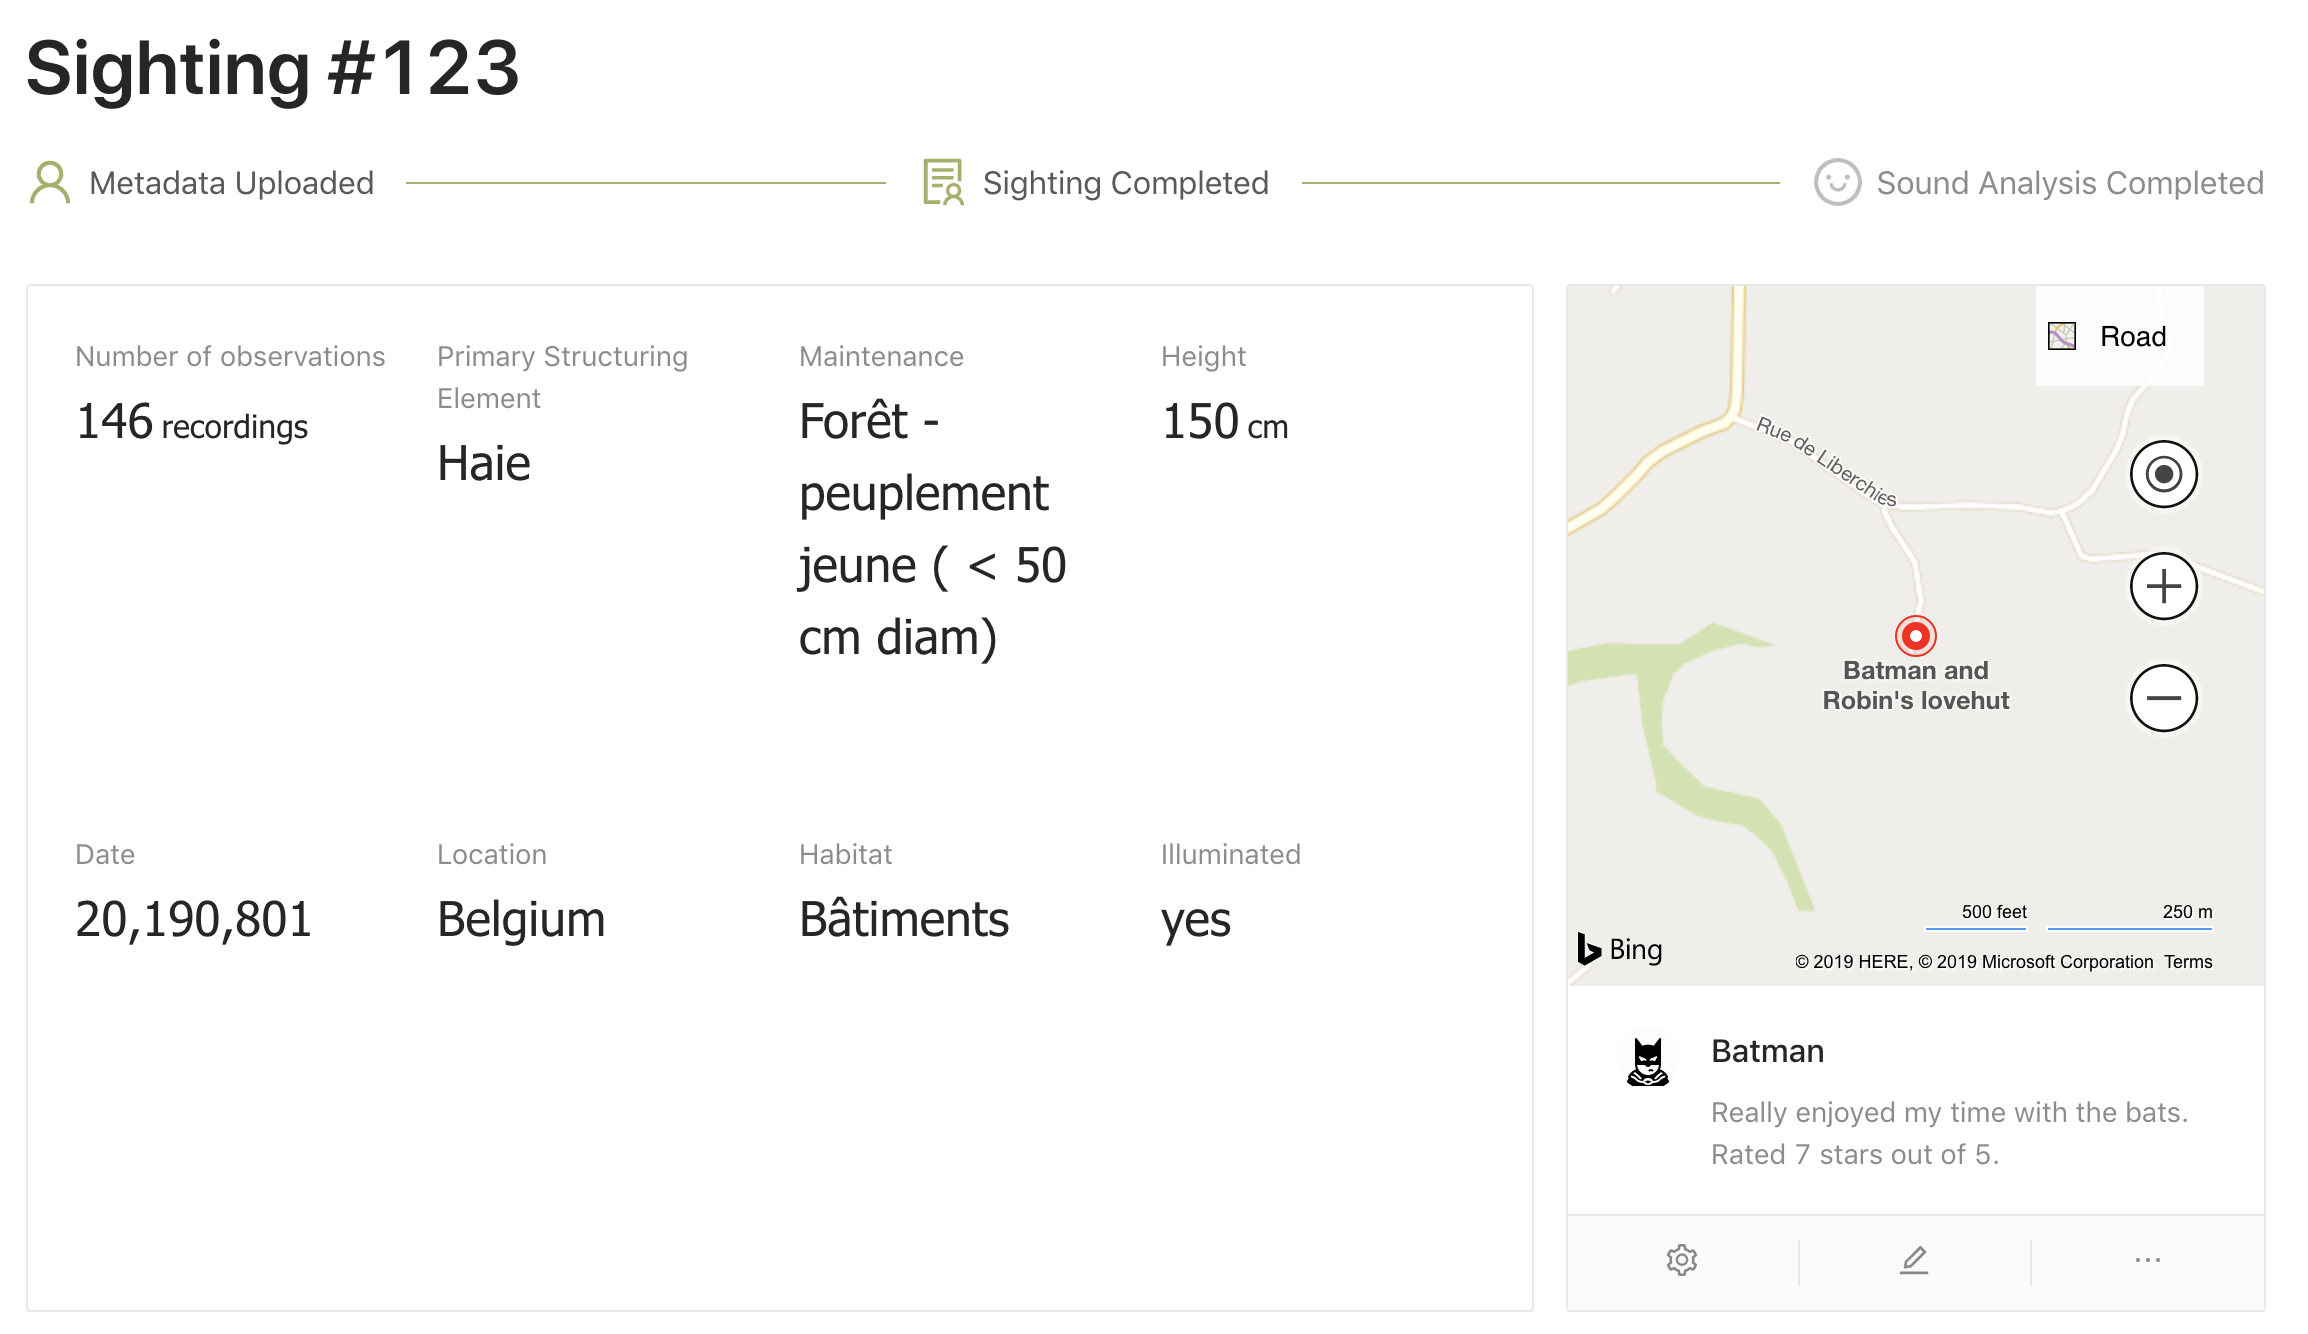Screen dimensions: 2308x1334
Task: Zoom in on the map
Action: pyautogui.click(x=2163, y=586)
